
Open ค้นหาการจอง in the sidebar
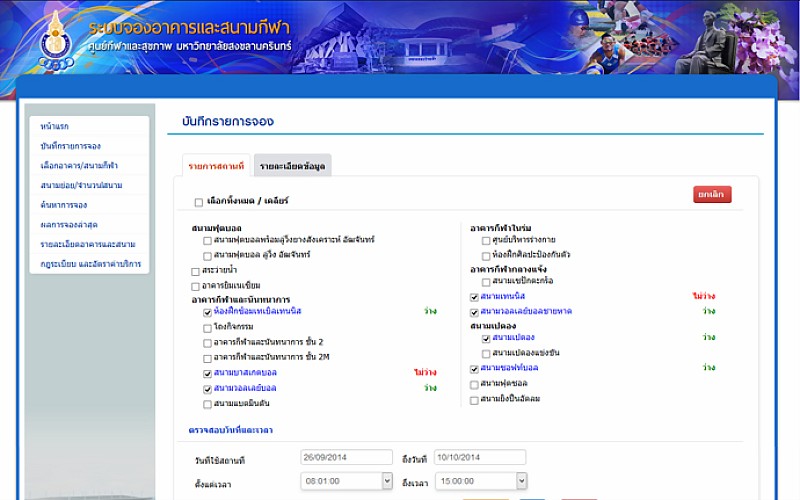[x=64, y=205]
